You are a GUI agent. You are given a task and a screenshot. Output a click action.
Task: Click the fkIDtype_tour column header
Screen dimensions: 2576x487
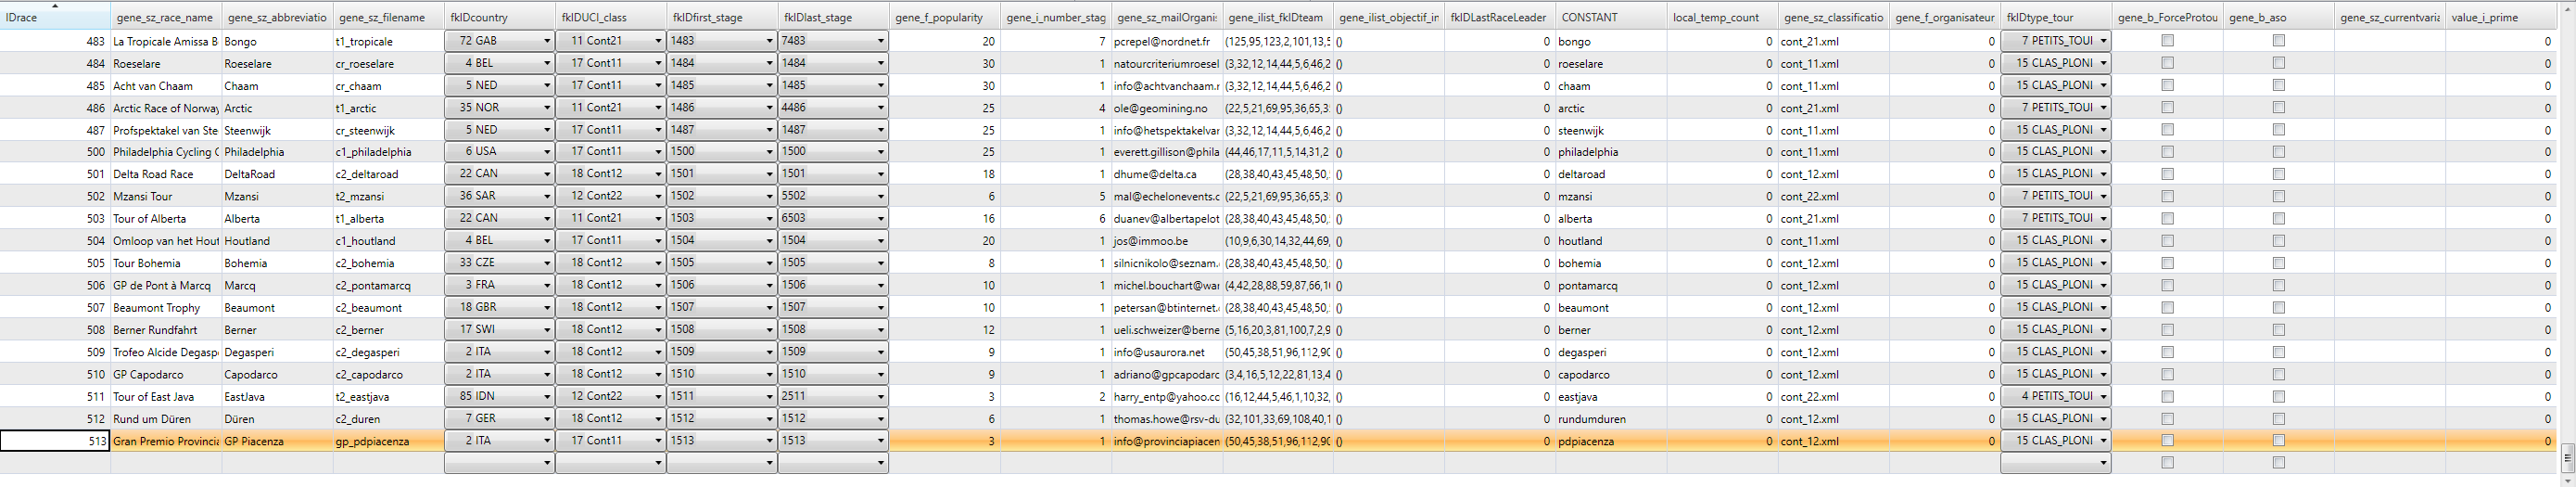2054,17
